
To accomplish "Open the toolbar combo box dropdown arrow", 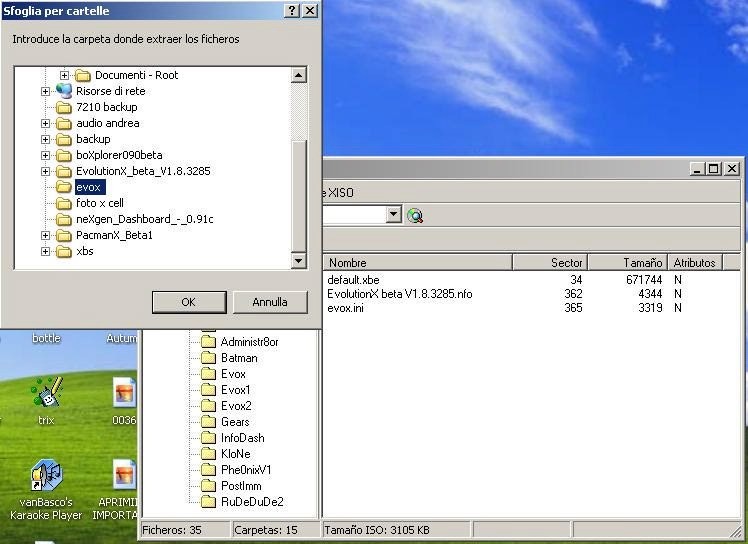I will [x=393, y=215].
